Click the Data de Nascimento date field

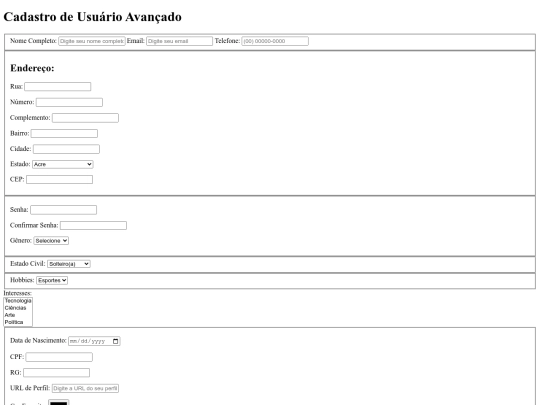tap(94, 341)
